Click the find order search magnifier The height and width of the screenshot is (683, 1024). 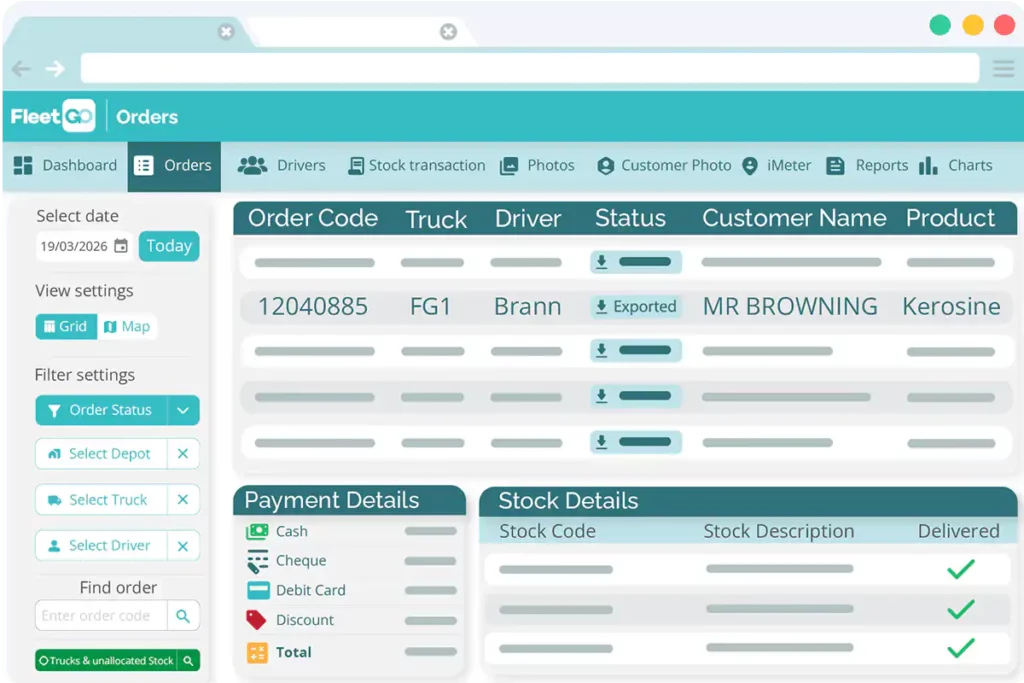pos(183,616)
